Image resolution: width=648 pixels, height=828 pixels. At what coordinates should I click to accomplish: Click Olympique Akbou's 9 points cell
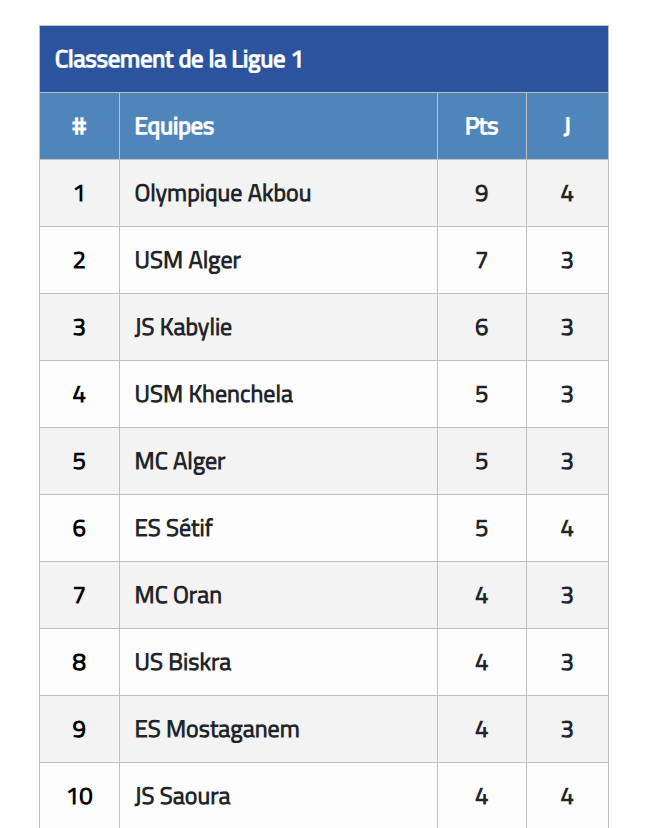pos(482,193)
